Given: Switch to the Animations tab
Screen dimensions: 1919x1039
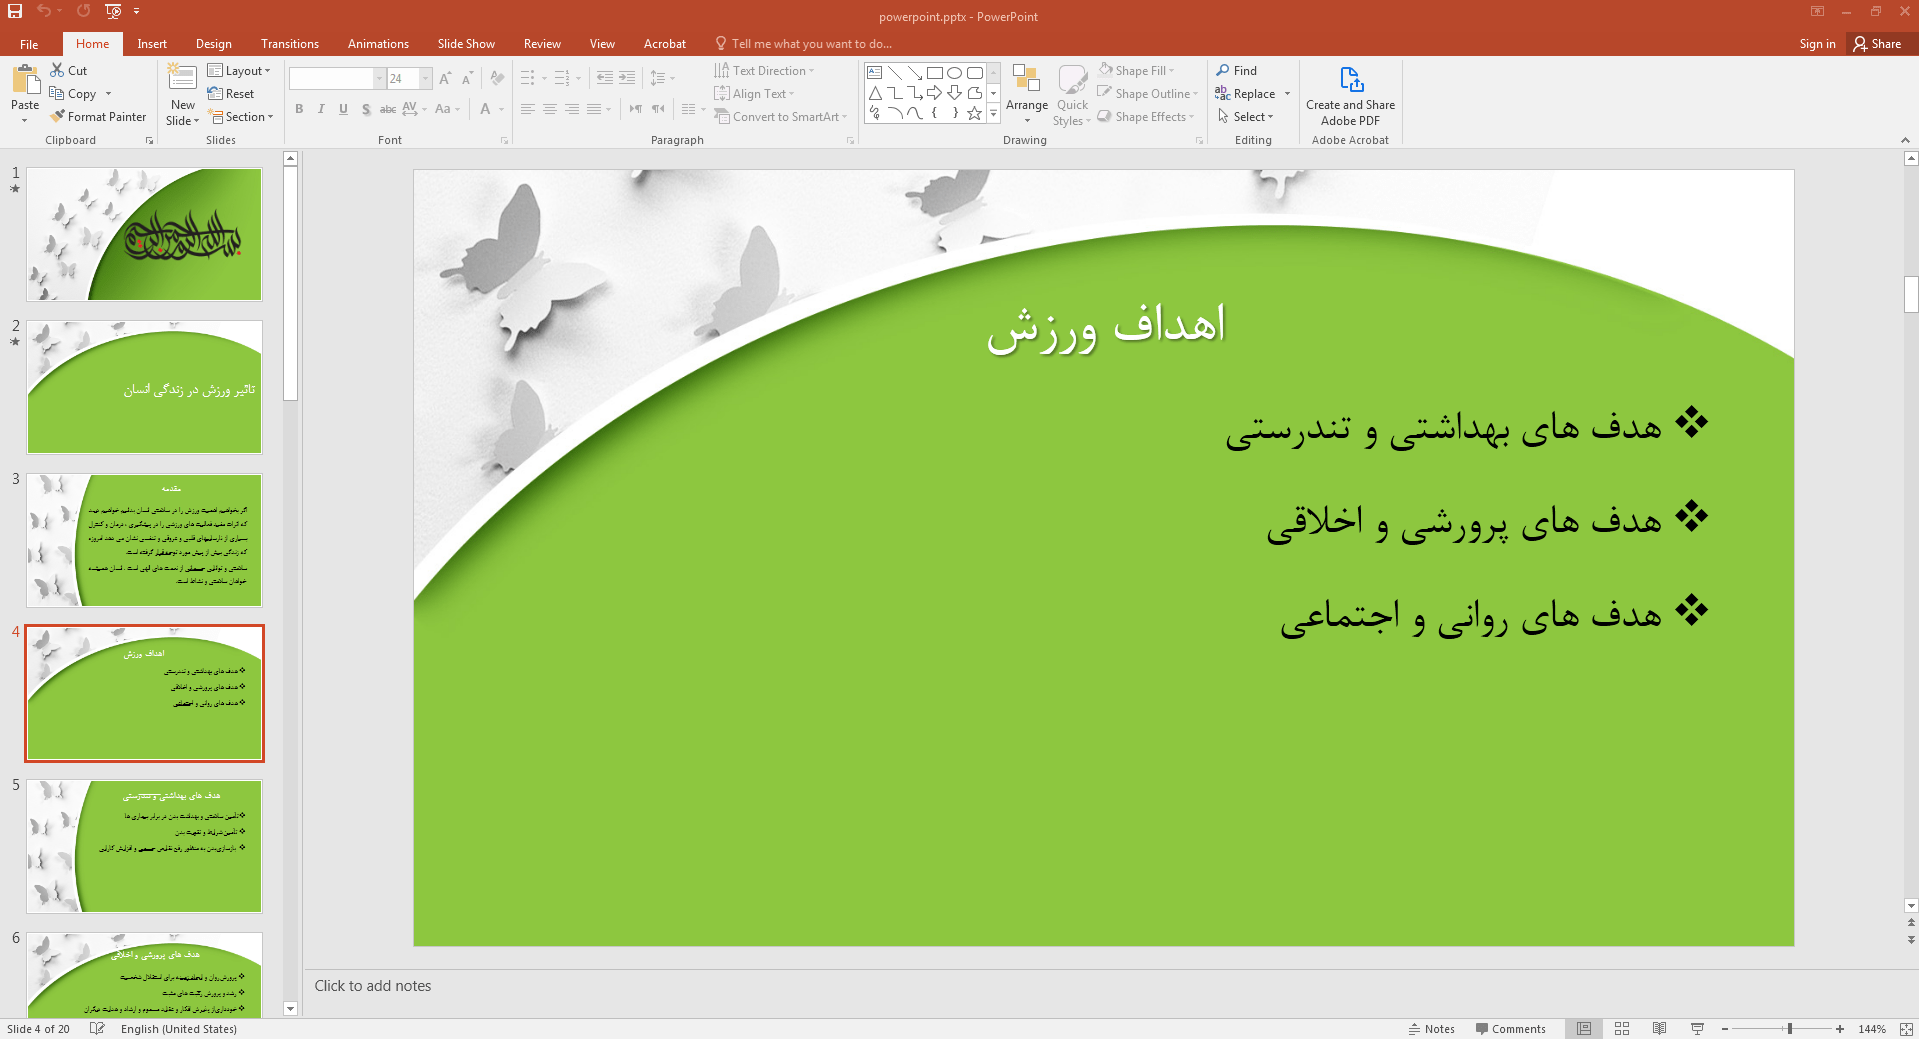Looking at the screenshot, I should [378, 44].
